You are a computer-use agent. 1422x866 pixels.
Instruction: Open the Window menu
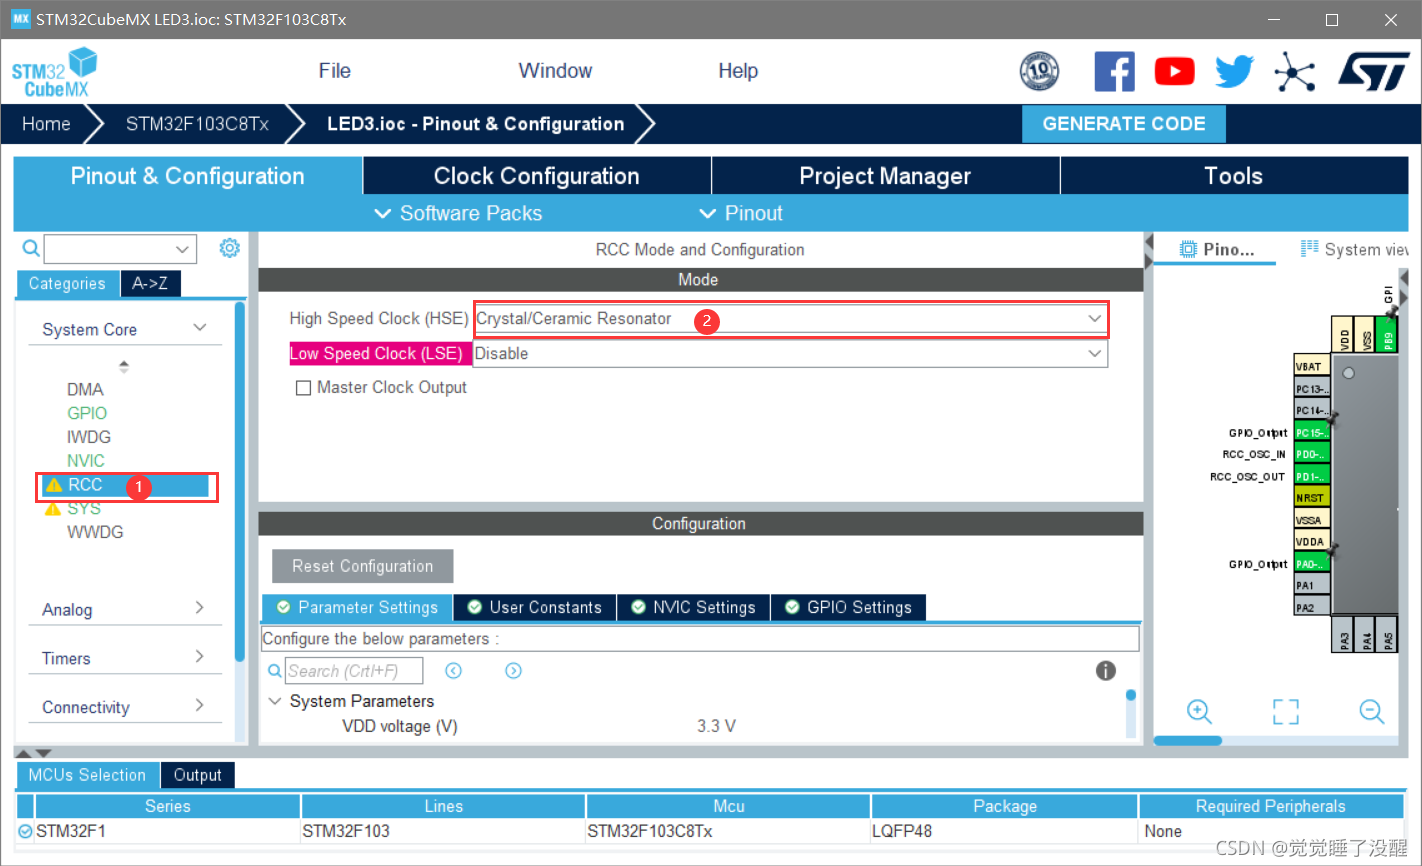[555, 71]
